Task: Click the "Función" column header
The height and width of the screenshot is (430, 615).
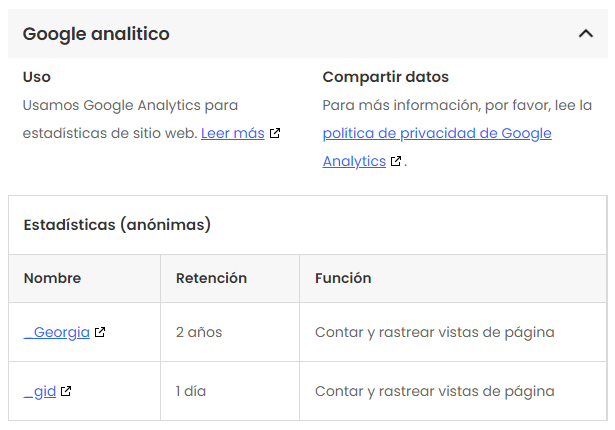Action: click(x=343, y=278)
